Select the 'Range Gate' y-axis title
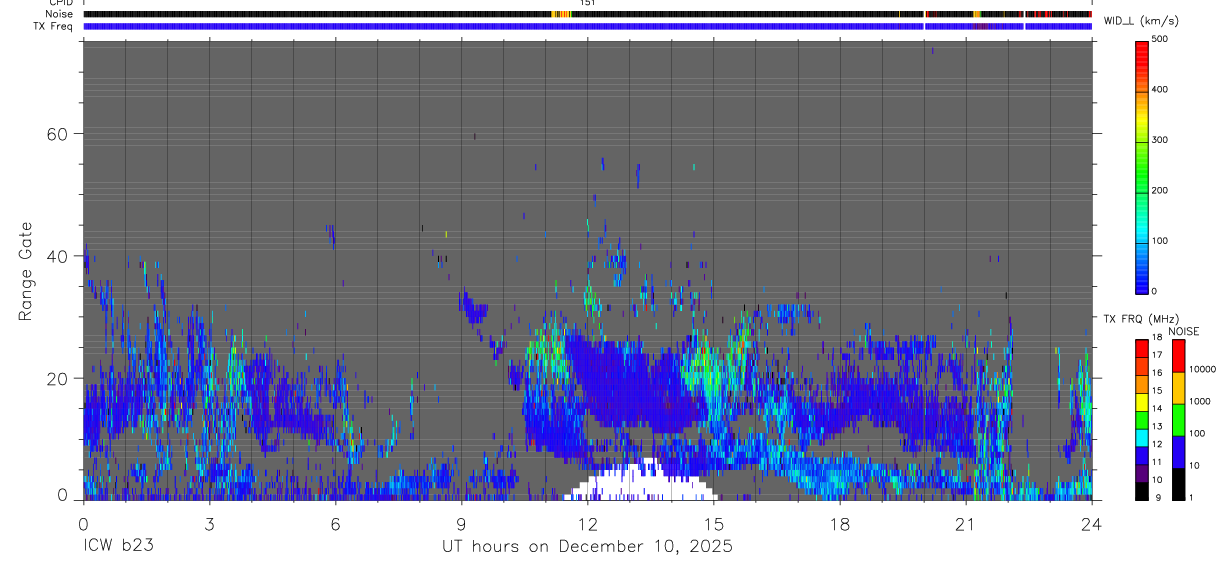Image resolution: width=1228 pixels, height=567 pixels. tap(25, 270)
